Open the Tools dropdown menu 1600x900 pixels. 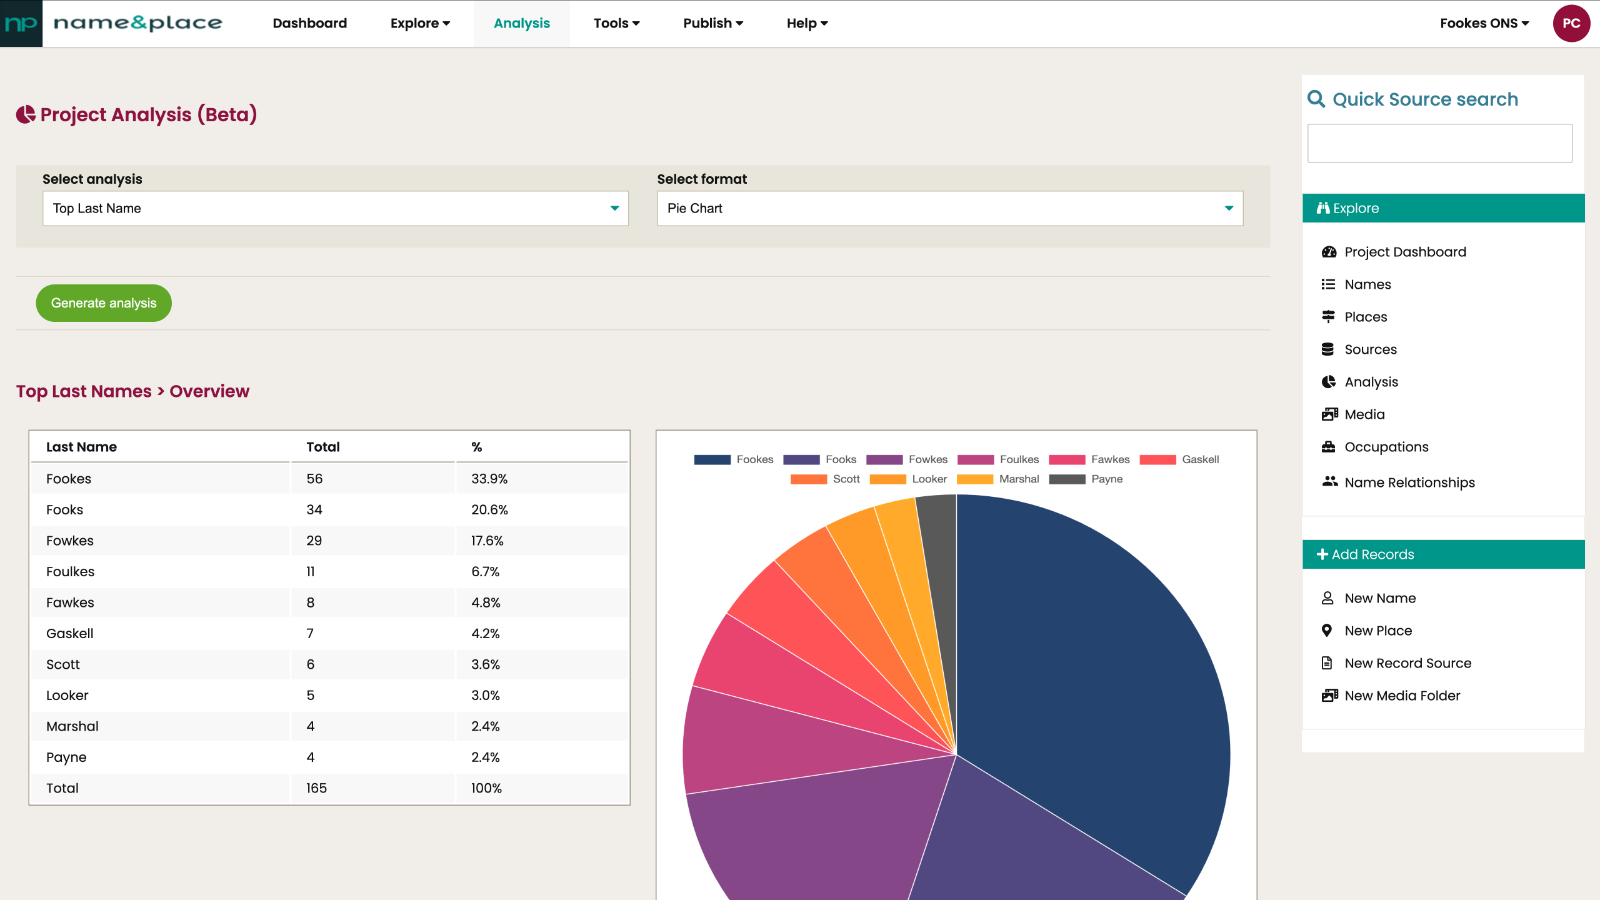616,23
